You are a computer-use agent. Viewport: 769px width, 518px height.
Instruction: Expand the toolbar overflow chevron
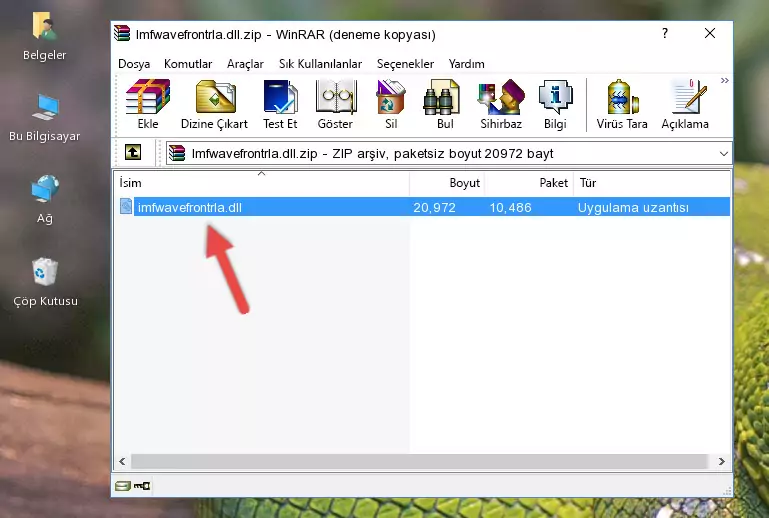coord(724,80)
